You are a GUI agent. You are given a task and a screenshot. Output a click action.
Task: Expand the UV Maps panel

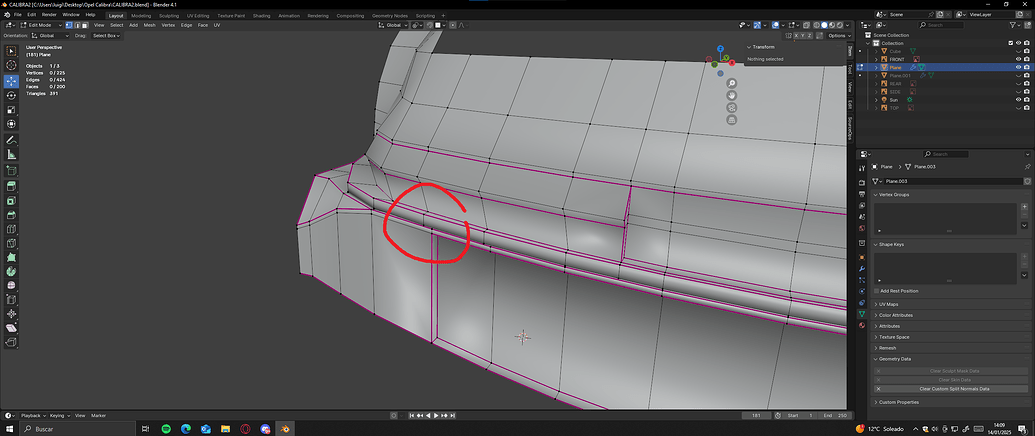[889, 304]
